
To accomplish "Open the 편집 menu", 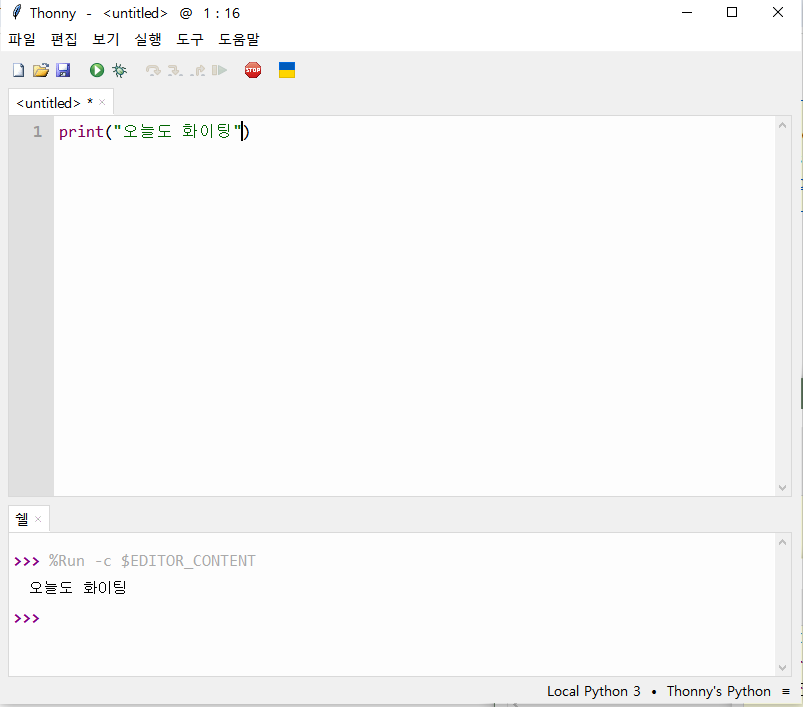I will pos(64,39).
